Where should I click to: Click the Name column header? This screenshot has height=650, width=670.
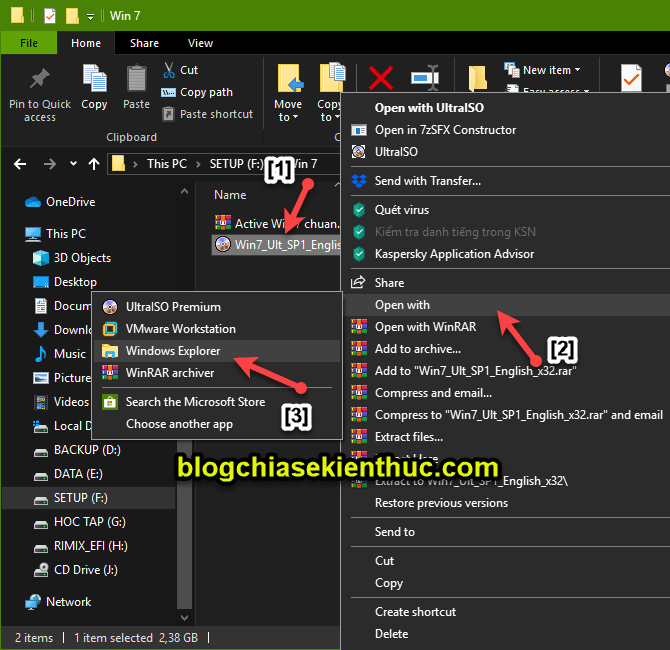tap(230, 195)
